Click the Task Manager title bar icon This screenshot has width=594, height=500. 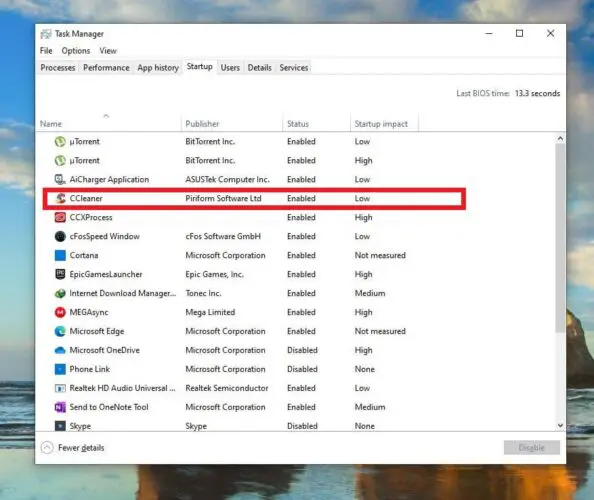46,34
